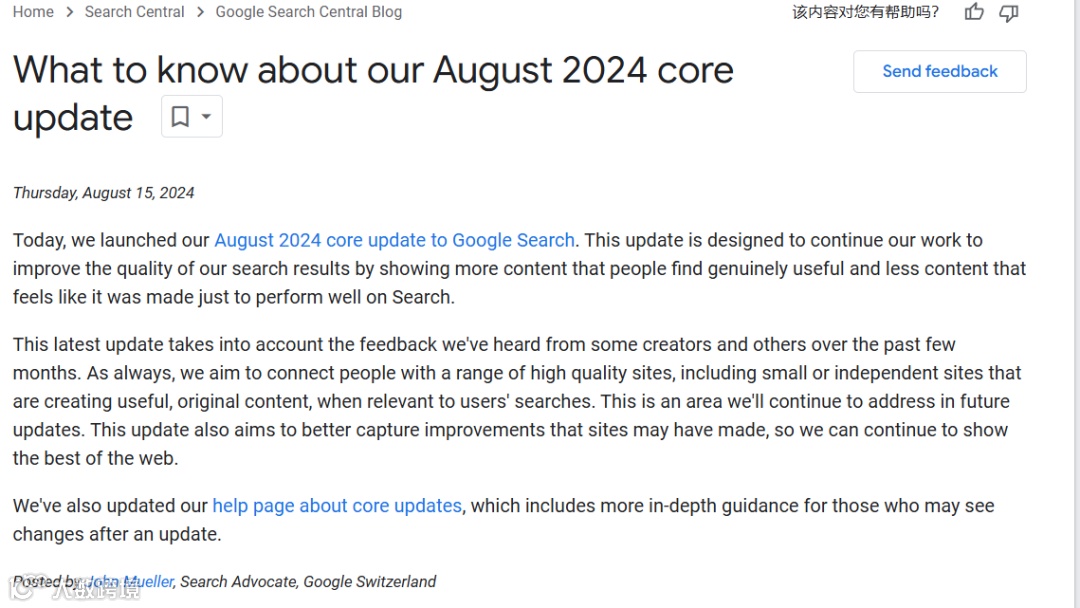Open the August 2024 core update link
1080x608 pixels.
394,240
